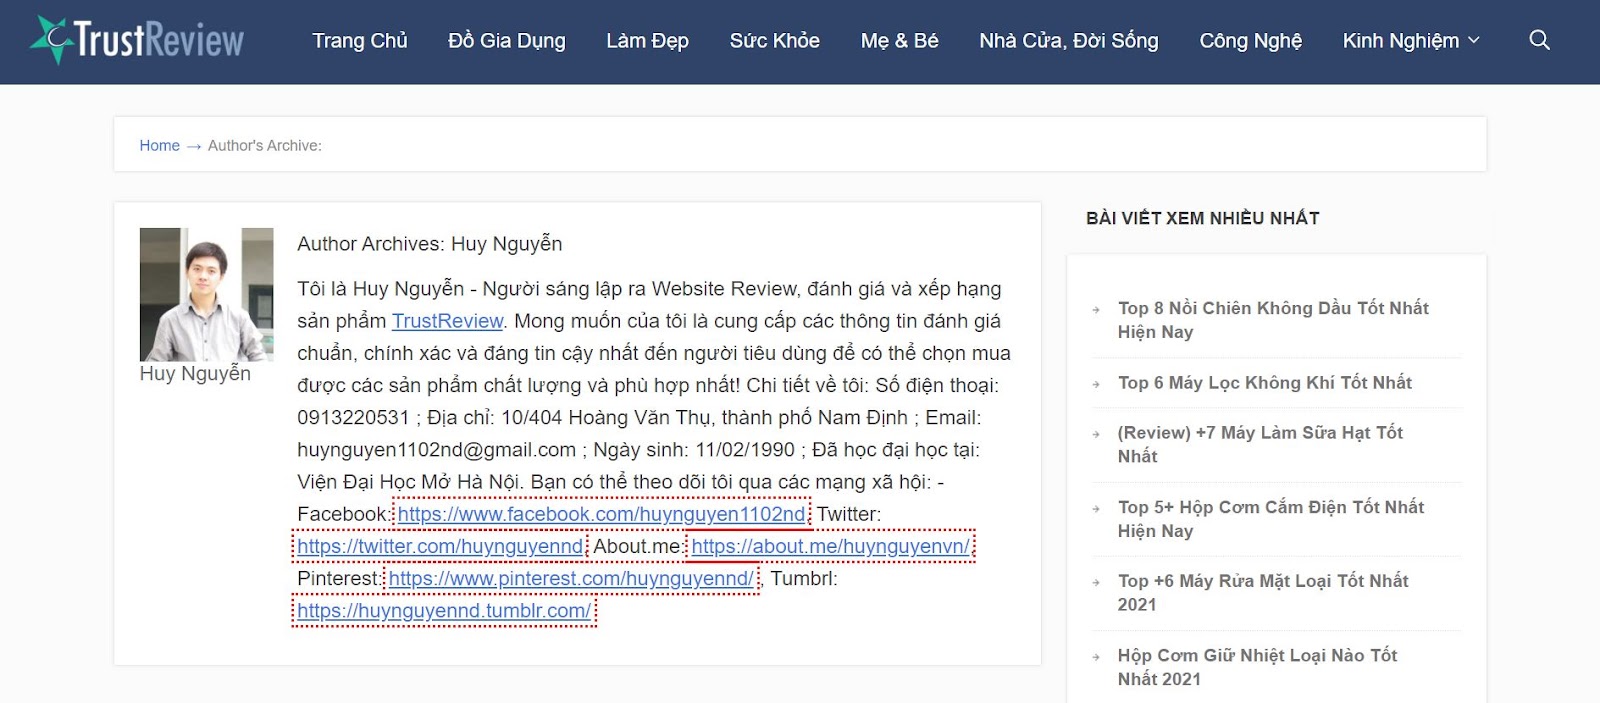
Task: Expand the Kinh Nghiệm dropdown arrow
Action: (x=1474, y=41)
